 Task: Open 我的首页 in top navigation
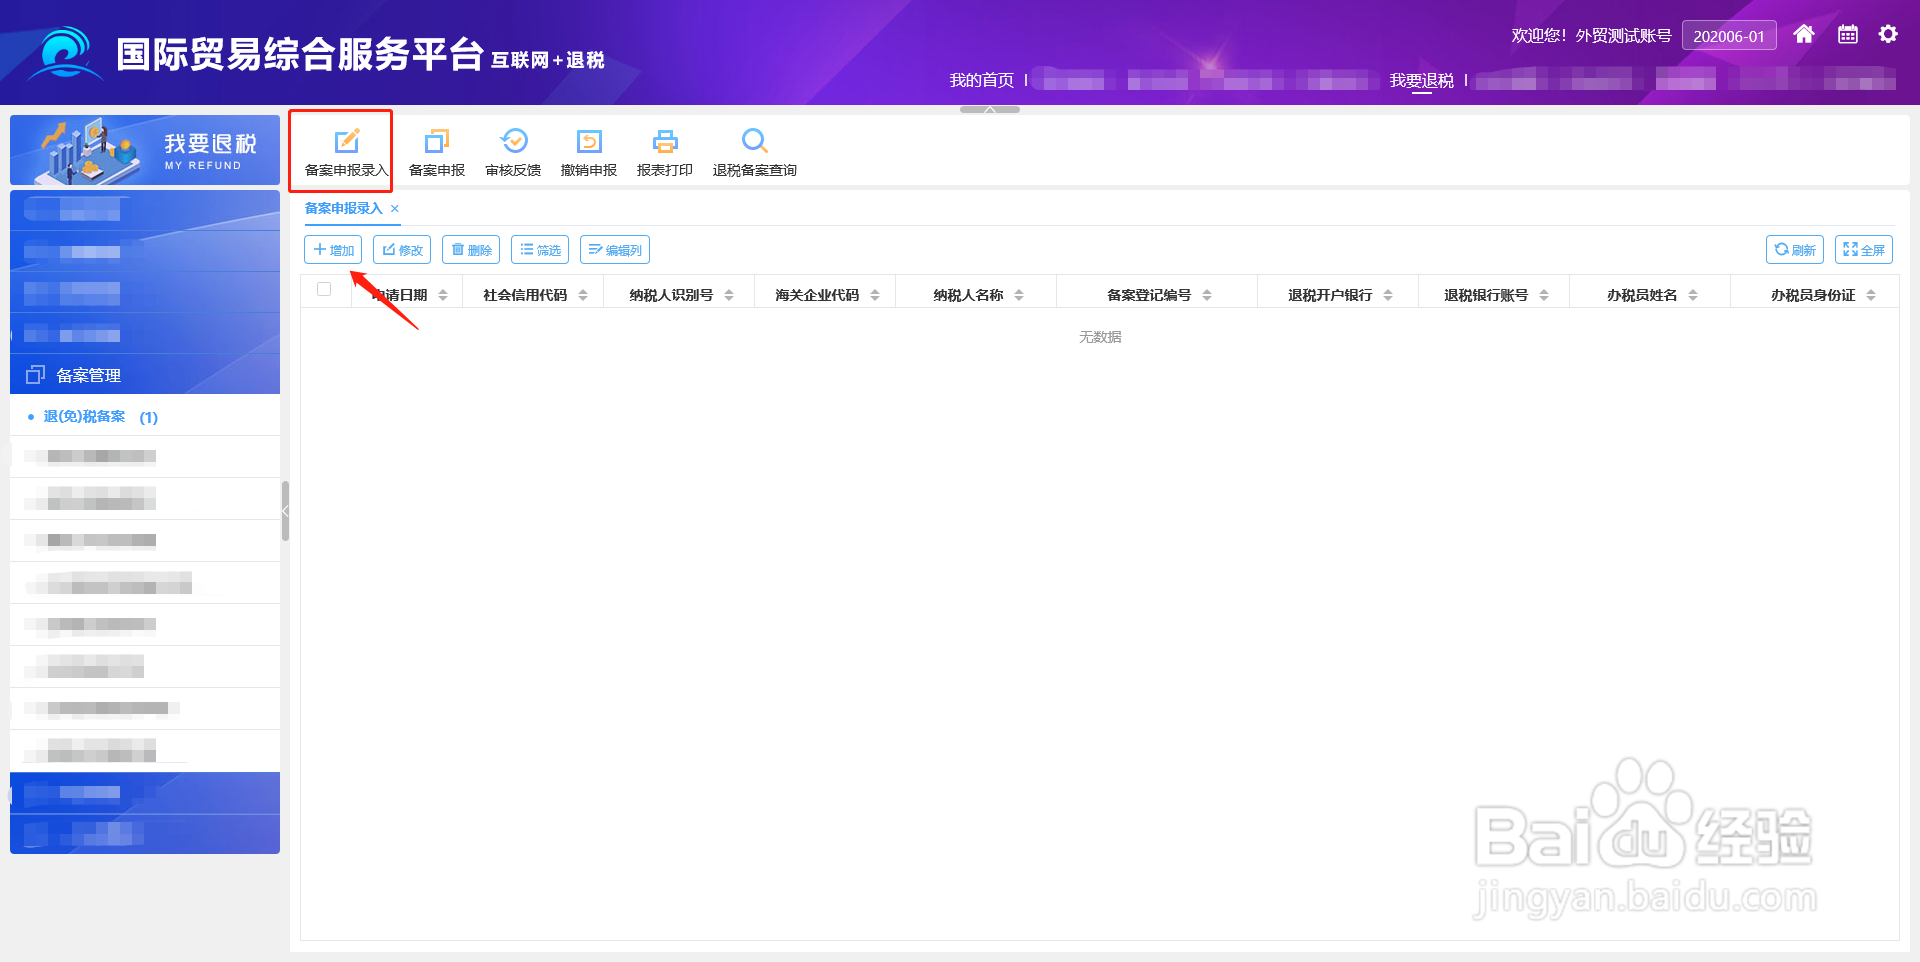click(981, 80)
